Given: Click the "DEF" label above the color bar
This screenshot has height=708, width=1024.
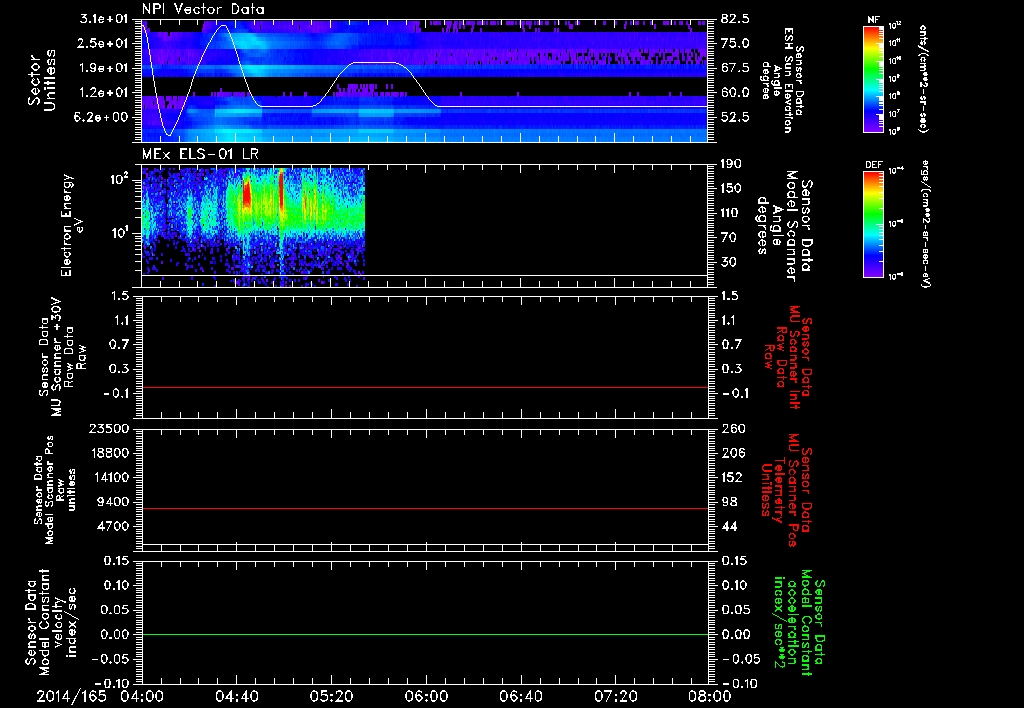Looking at the screenshot, I should click(x=873, y=165).
